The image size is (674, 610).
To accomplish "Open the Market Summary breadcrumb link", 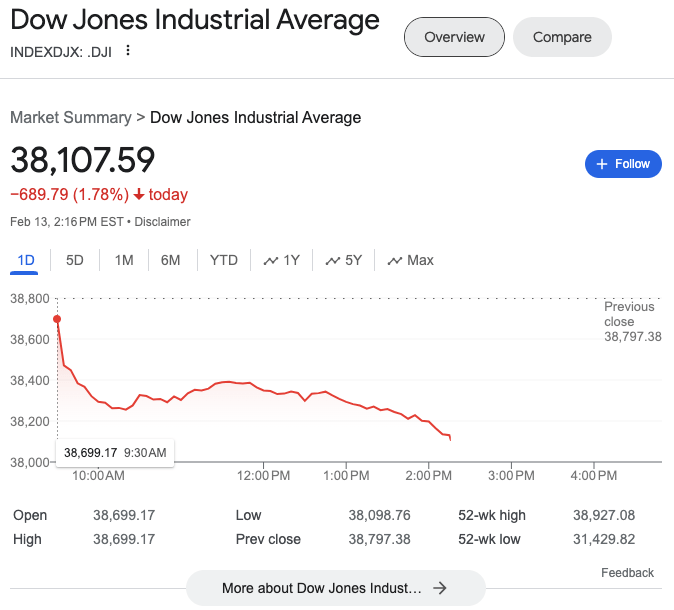I will 70,117.
